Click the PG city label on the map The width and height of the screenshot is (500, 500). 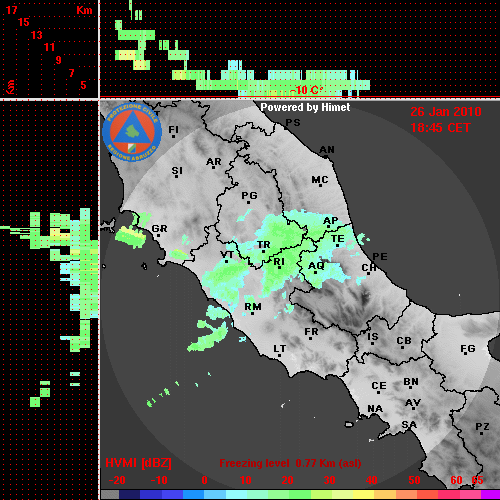pos(249,195)
